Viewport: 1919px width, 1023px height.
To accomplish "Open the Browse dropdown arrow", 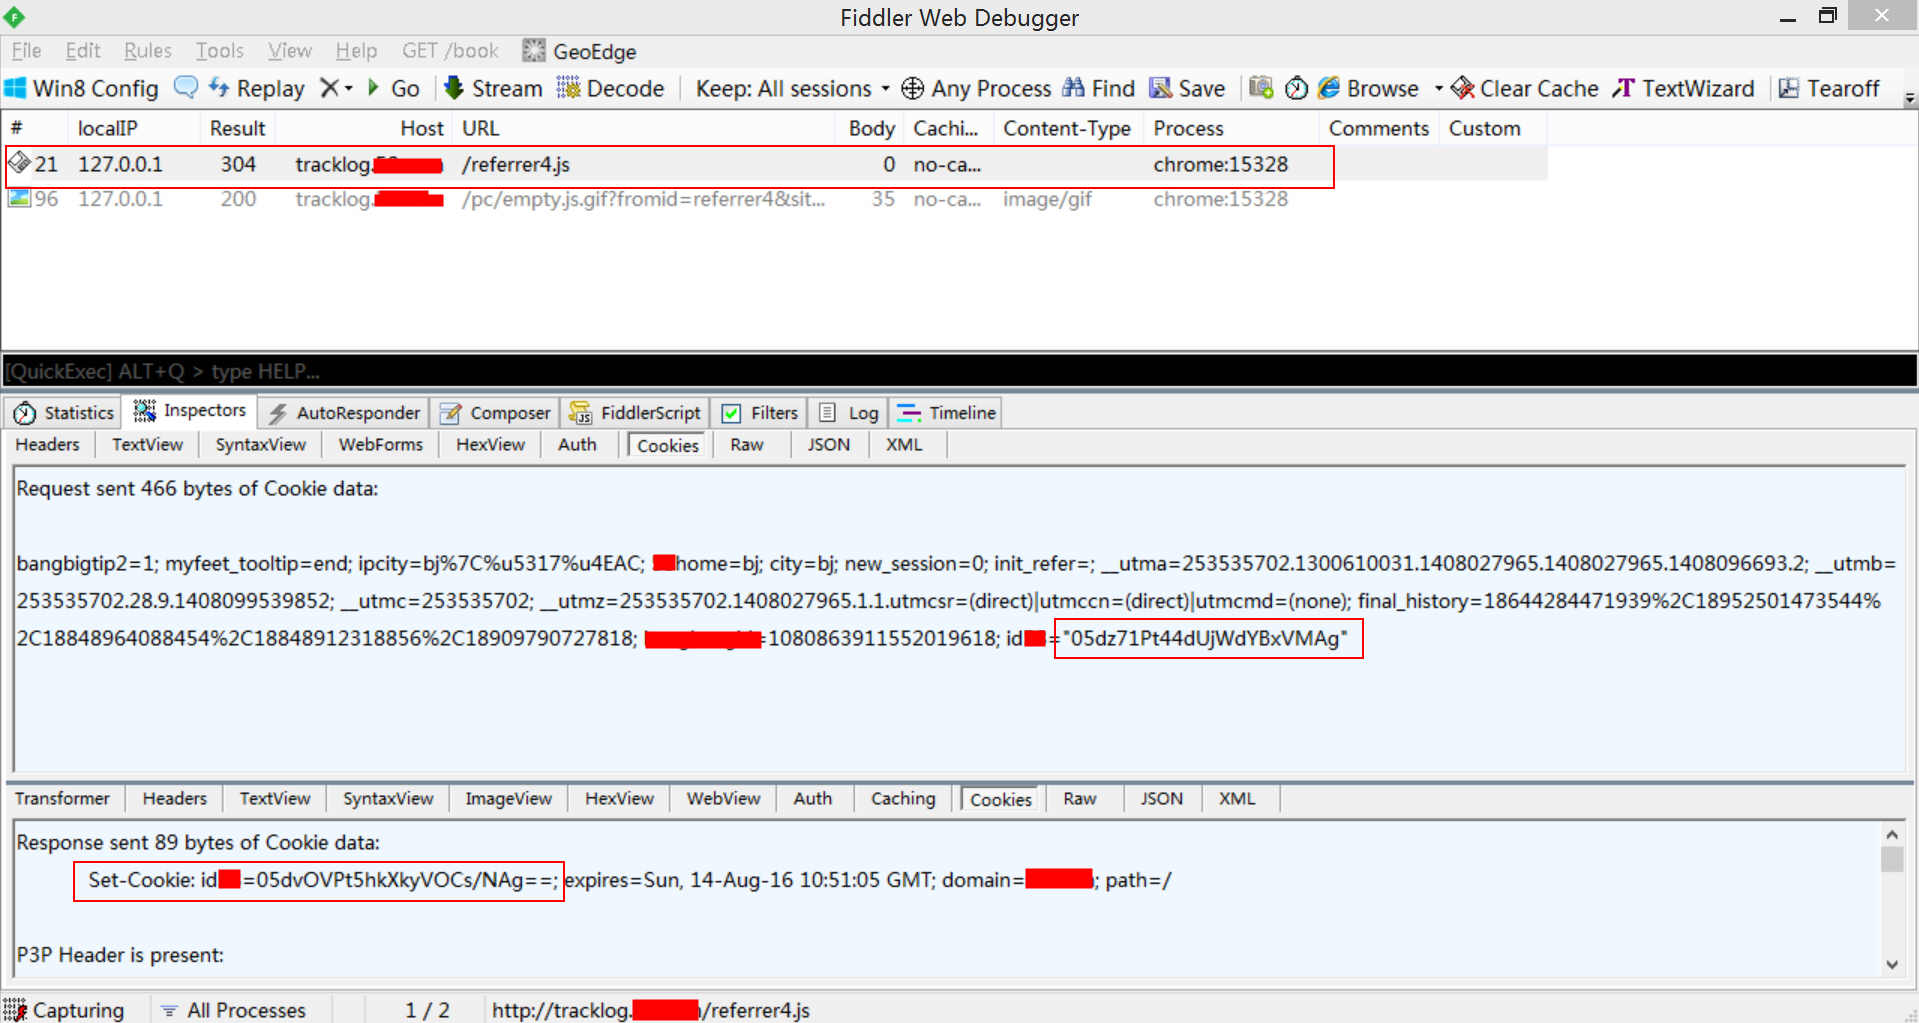I will 1438,88.
